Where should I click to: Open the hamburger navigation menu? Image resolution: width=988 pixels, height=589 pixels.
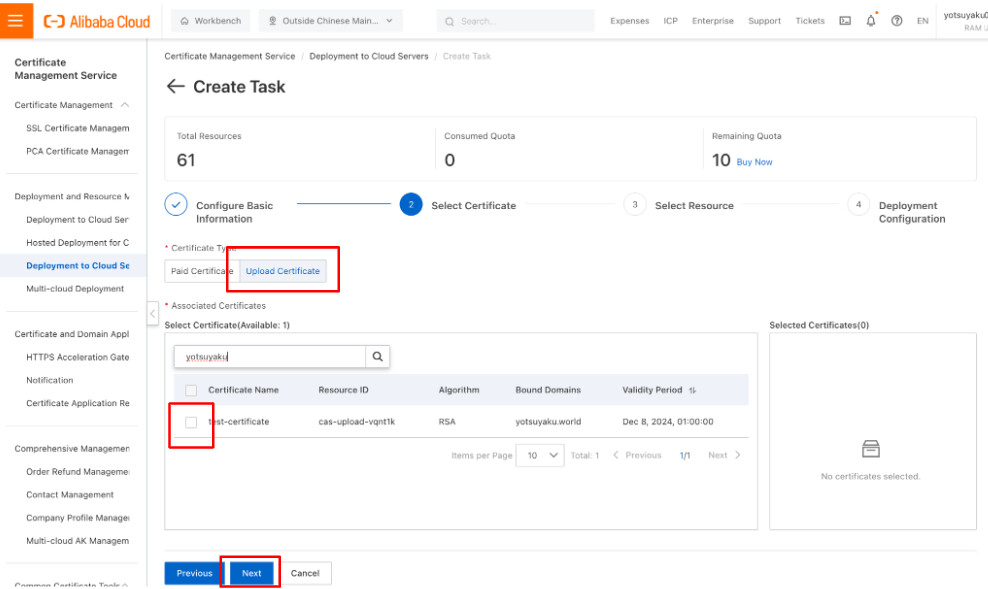click(16, 22)
